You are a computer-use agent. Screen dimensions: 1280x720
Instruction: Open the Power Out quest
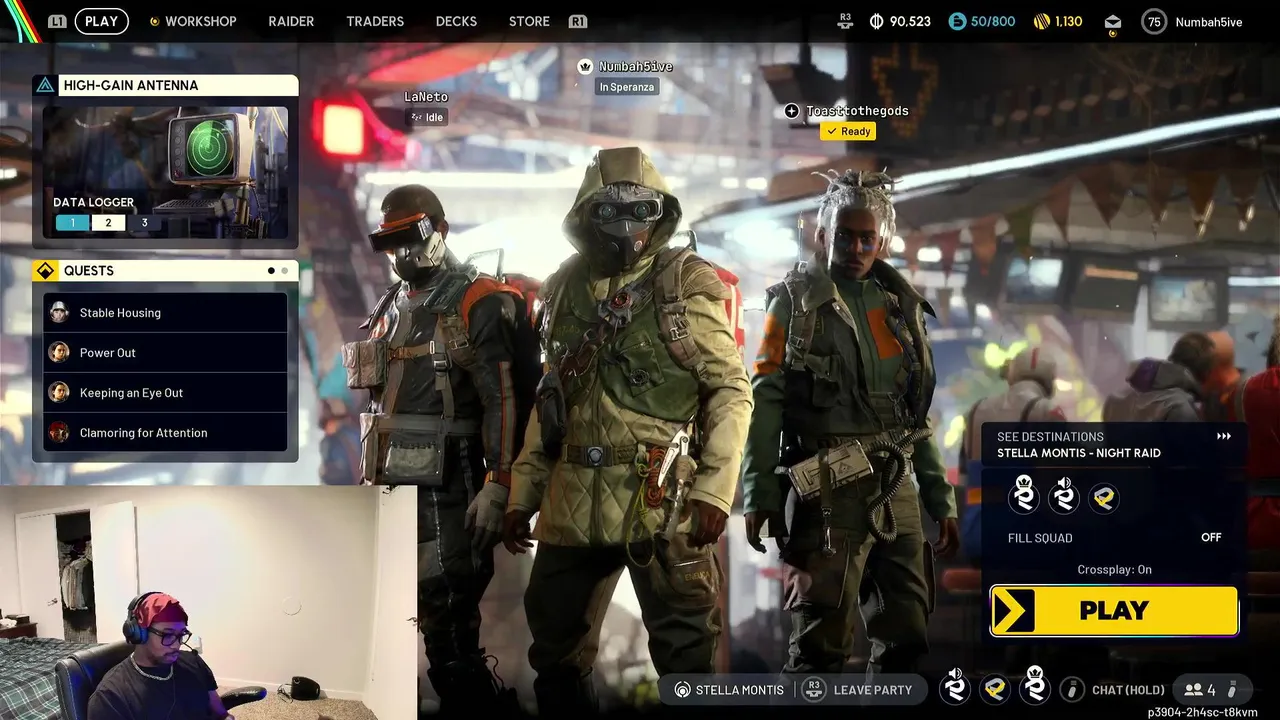pyautogui.click(x=165, y=352)
